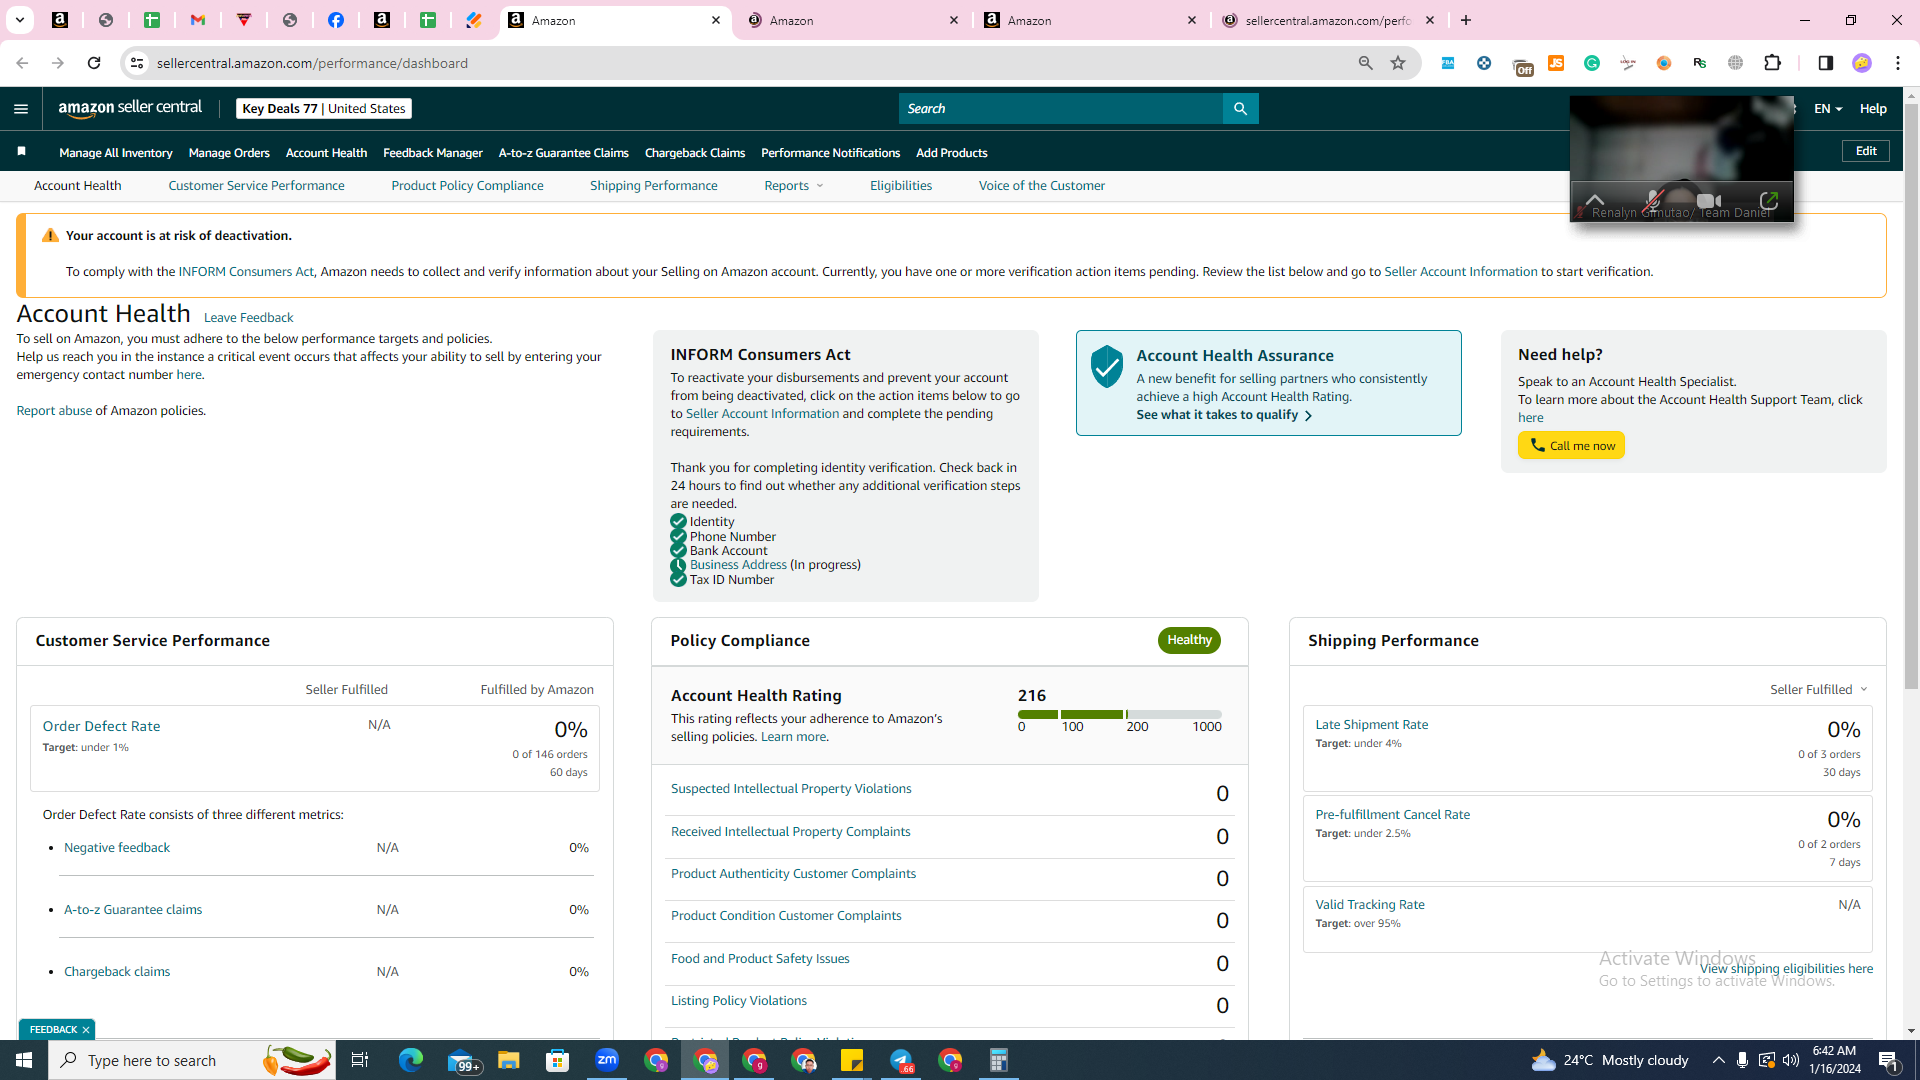Open A-to-z Guarantee Claims in the navigation bar
The width and height of the screenshot is (1920, 1080).
564,153
